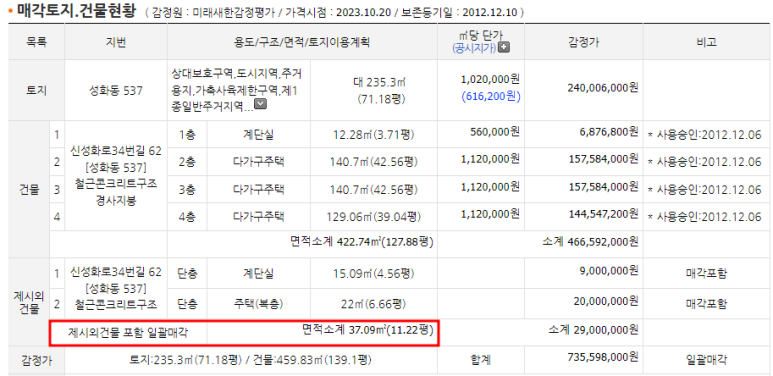Click the 계단실 usage in 1층 row
Image resolution: width=773 pixels, height=376 pixels.
pos(258,135)
